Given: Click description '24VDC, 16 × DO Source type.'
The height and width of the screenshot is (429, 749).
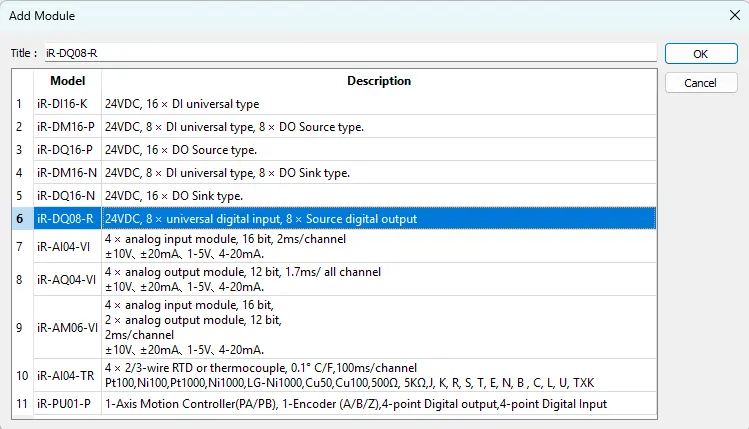Looking at the screenshot, I should pos(181,150).
